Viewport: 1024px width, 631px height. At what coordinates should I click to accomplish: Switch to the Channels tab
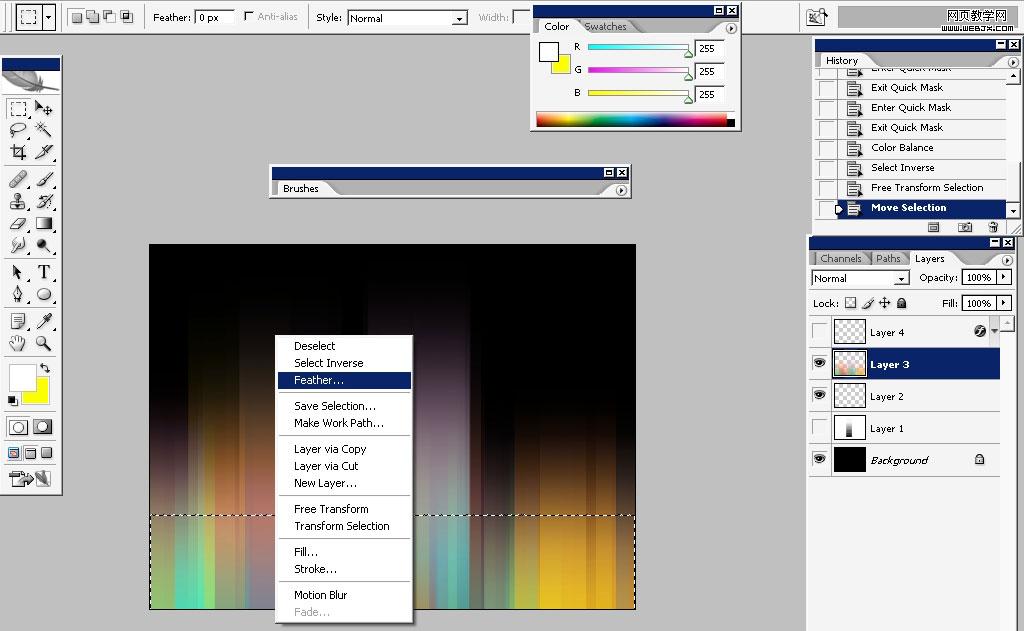point(840,258)
